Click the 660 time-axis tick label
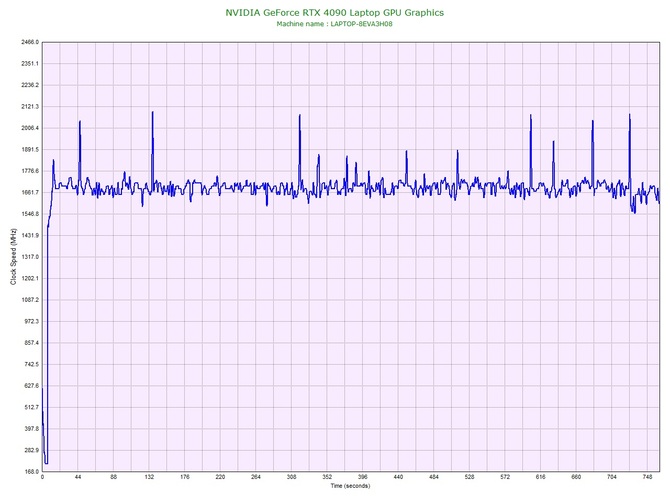This screenshot has width=670, height=503. click(x=576, y=477)
